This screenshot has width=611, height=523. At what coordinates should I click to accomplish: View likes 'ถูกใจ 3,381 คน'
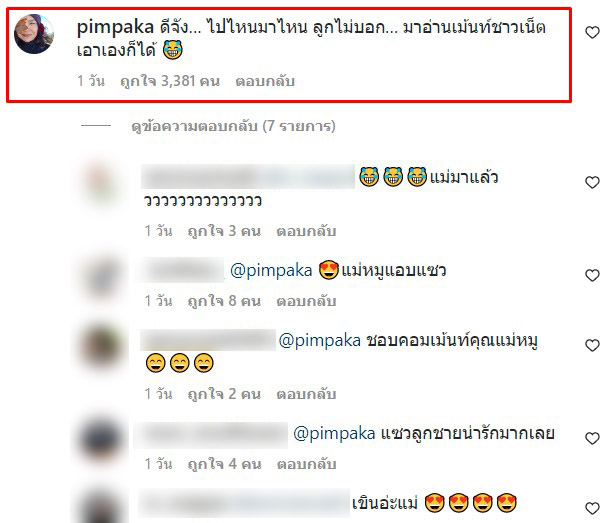(170, 81)
